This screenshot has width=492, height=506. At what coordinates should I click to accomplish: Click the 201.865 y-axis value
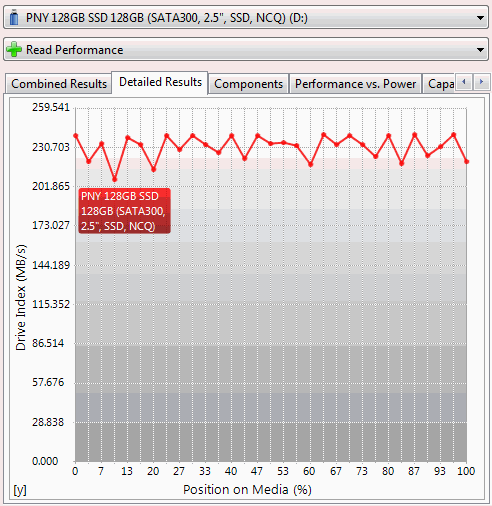click(x=51, y=186)
